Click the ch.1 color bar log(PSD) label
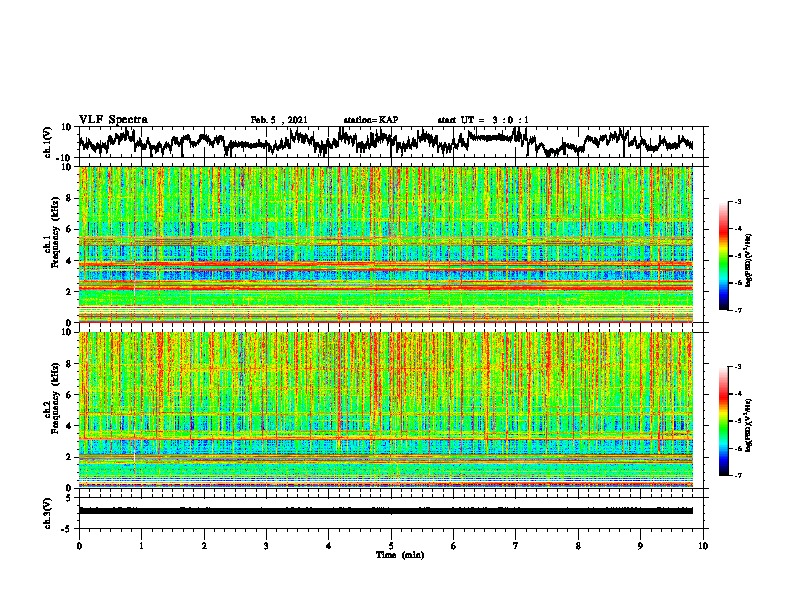The height and width of the screenshot is (612, 792). pyautogui.click(x=749, y=261)
